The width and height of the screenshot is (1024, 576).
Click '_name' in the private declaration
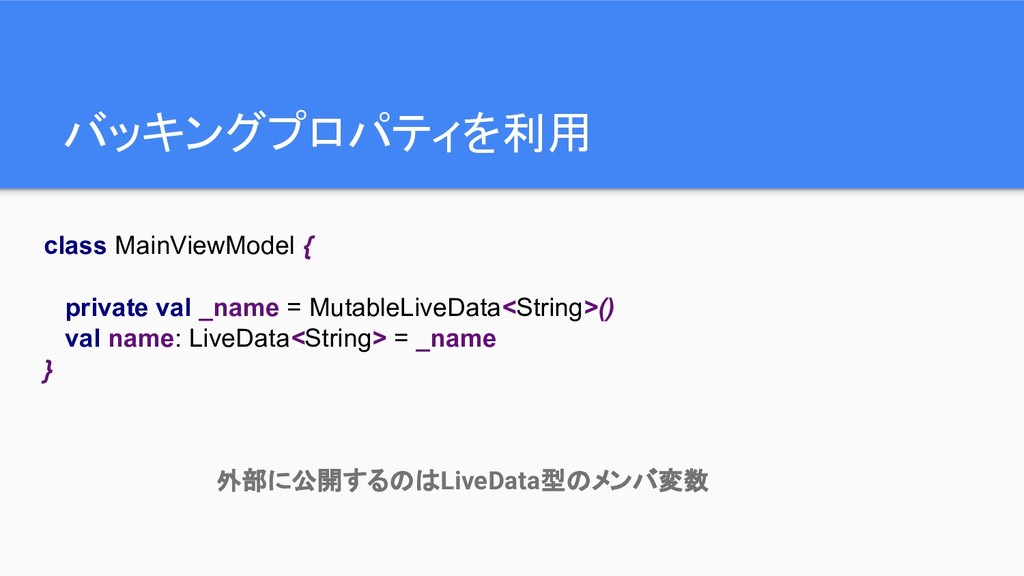point(239,309)
